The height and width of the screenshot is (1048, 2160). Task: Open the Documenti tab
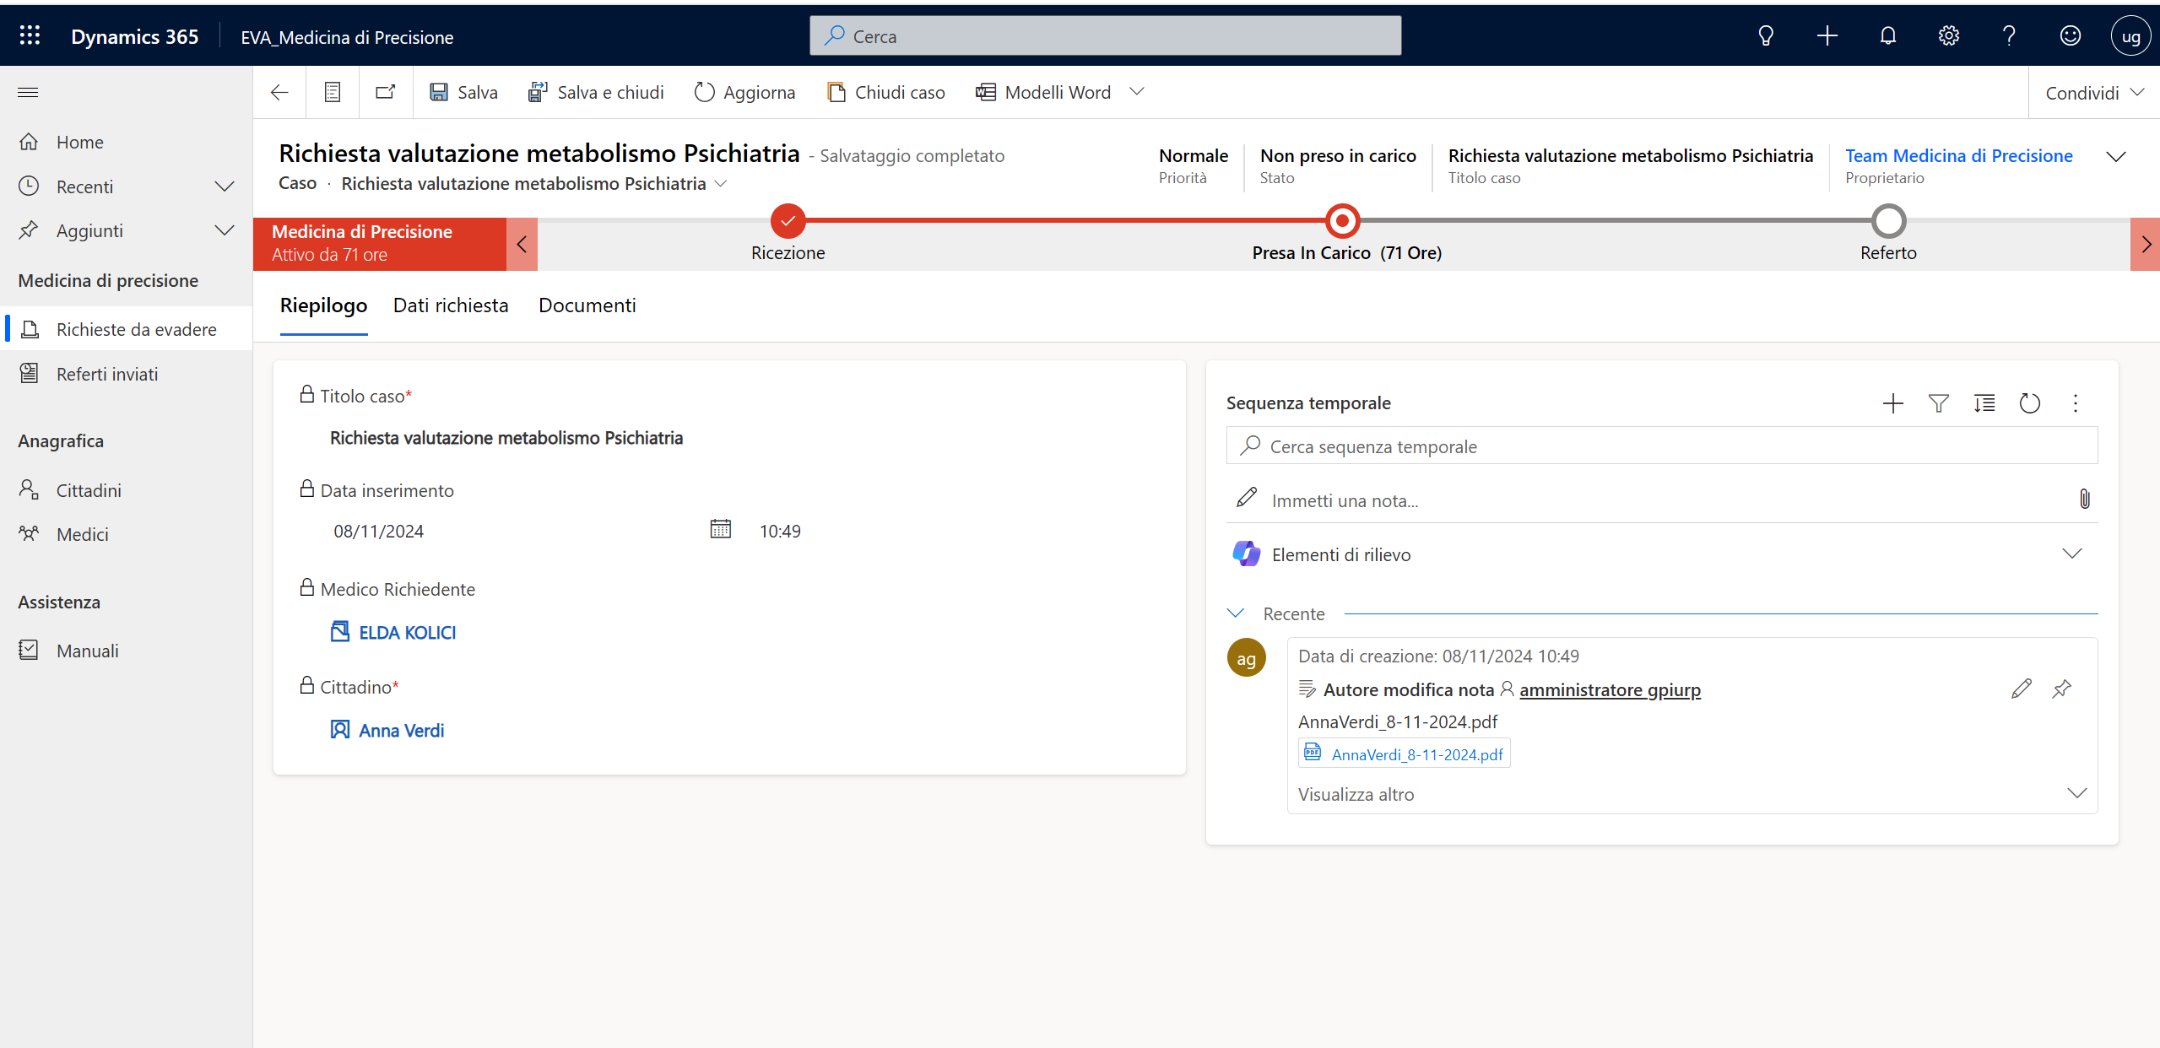(587, 305)
